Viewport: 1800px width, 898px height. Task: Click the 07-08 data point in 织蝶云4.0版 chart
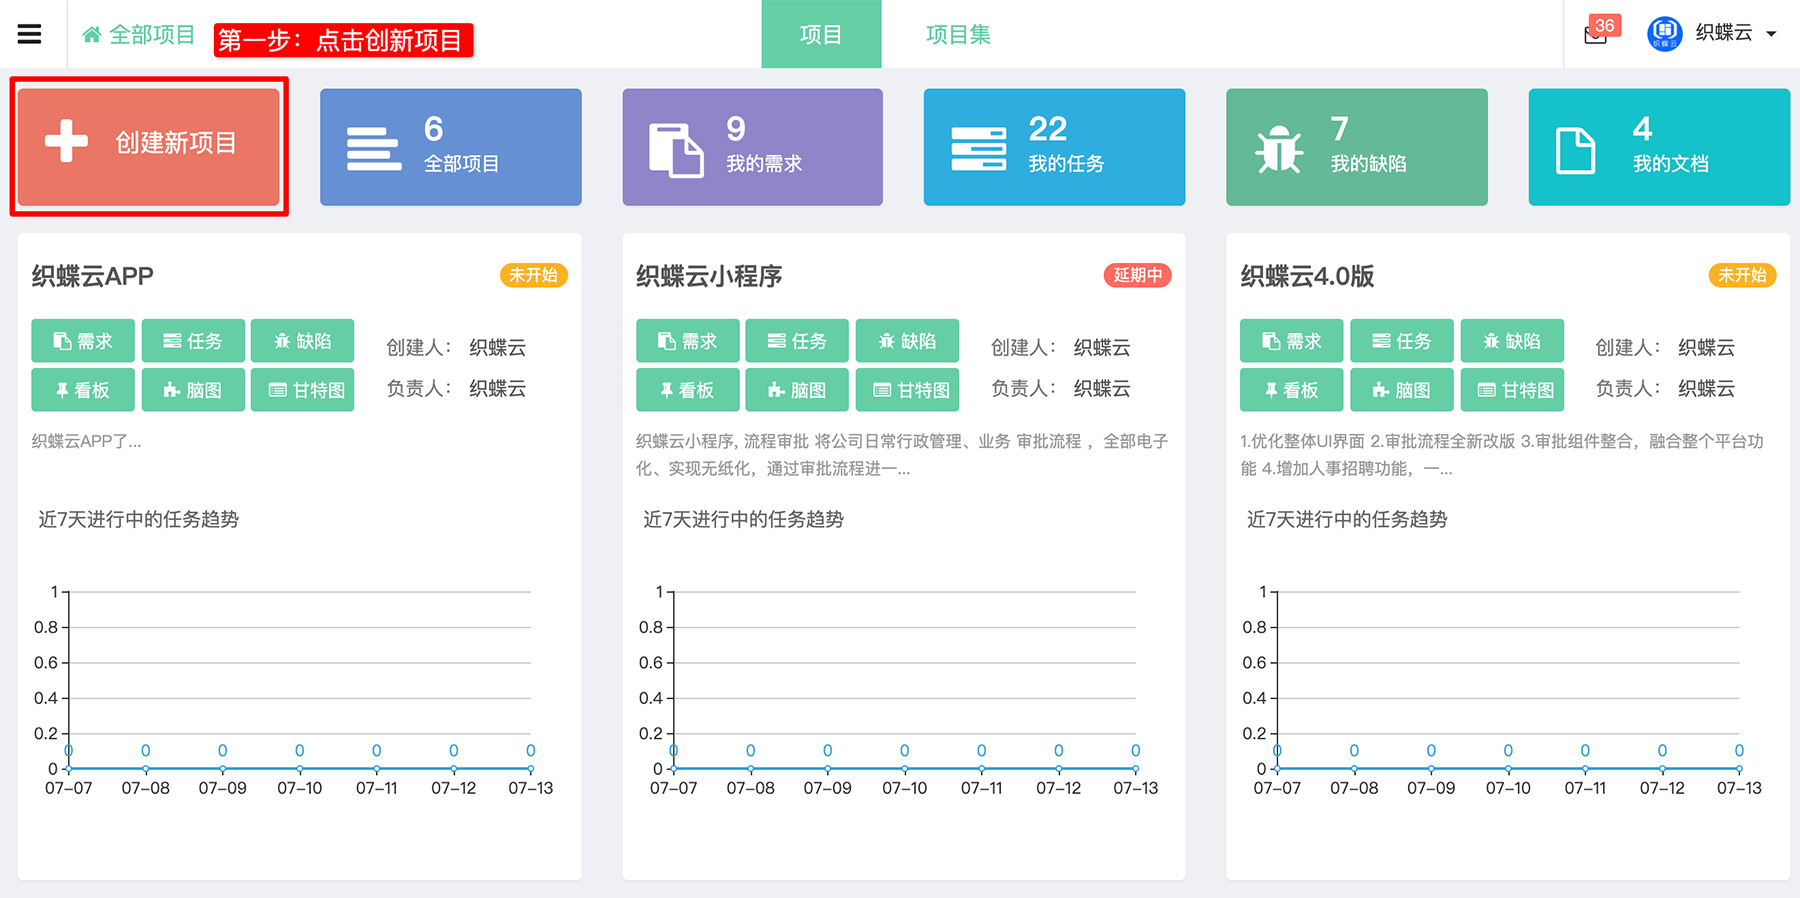point(1354,768)
